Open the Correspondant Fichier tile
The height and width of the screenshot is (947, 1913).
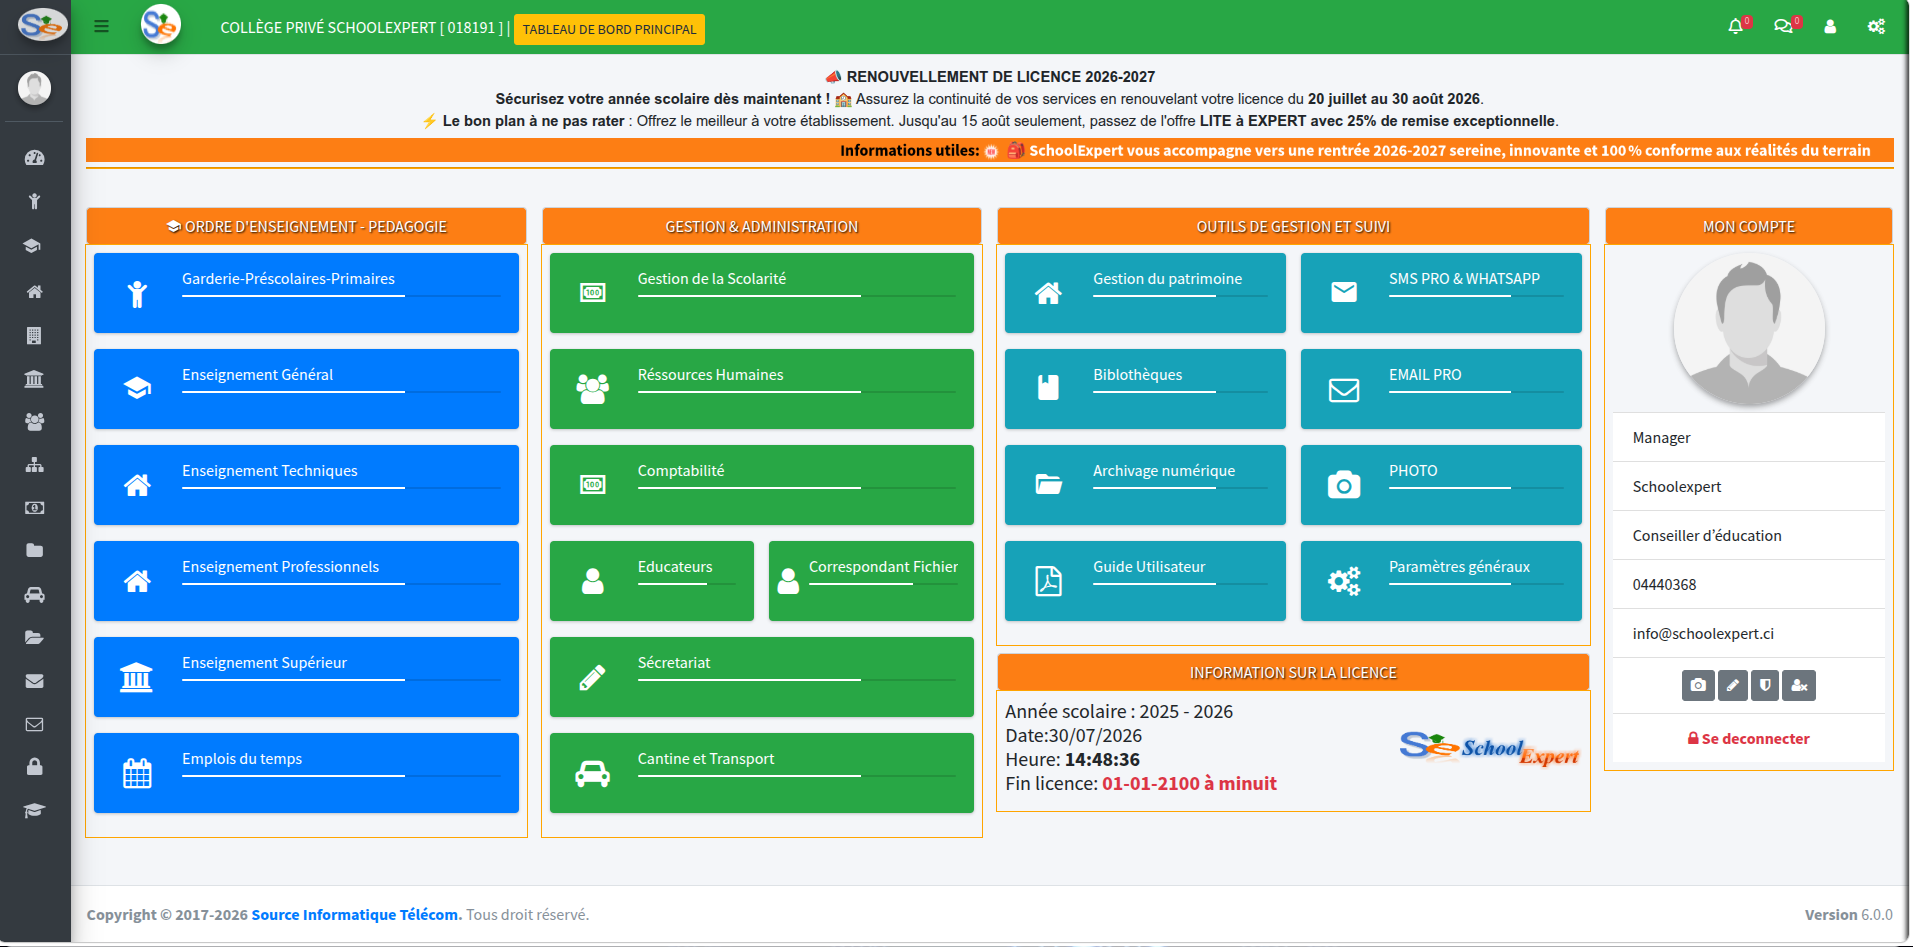(x=871, y=581)
